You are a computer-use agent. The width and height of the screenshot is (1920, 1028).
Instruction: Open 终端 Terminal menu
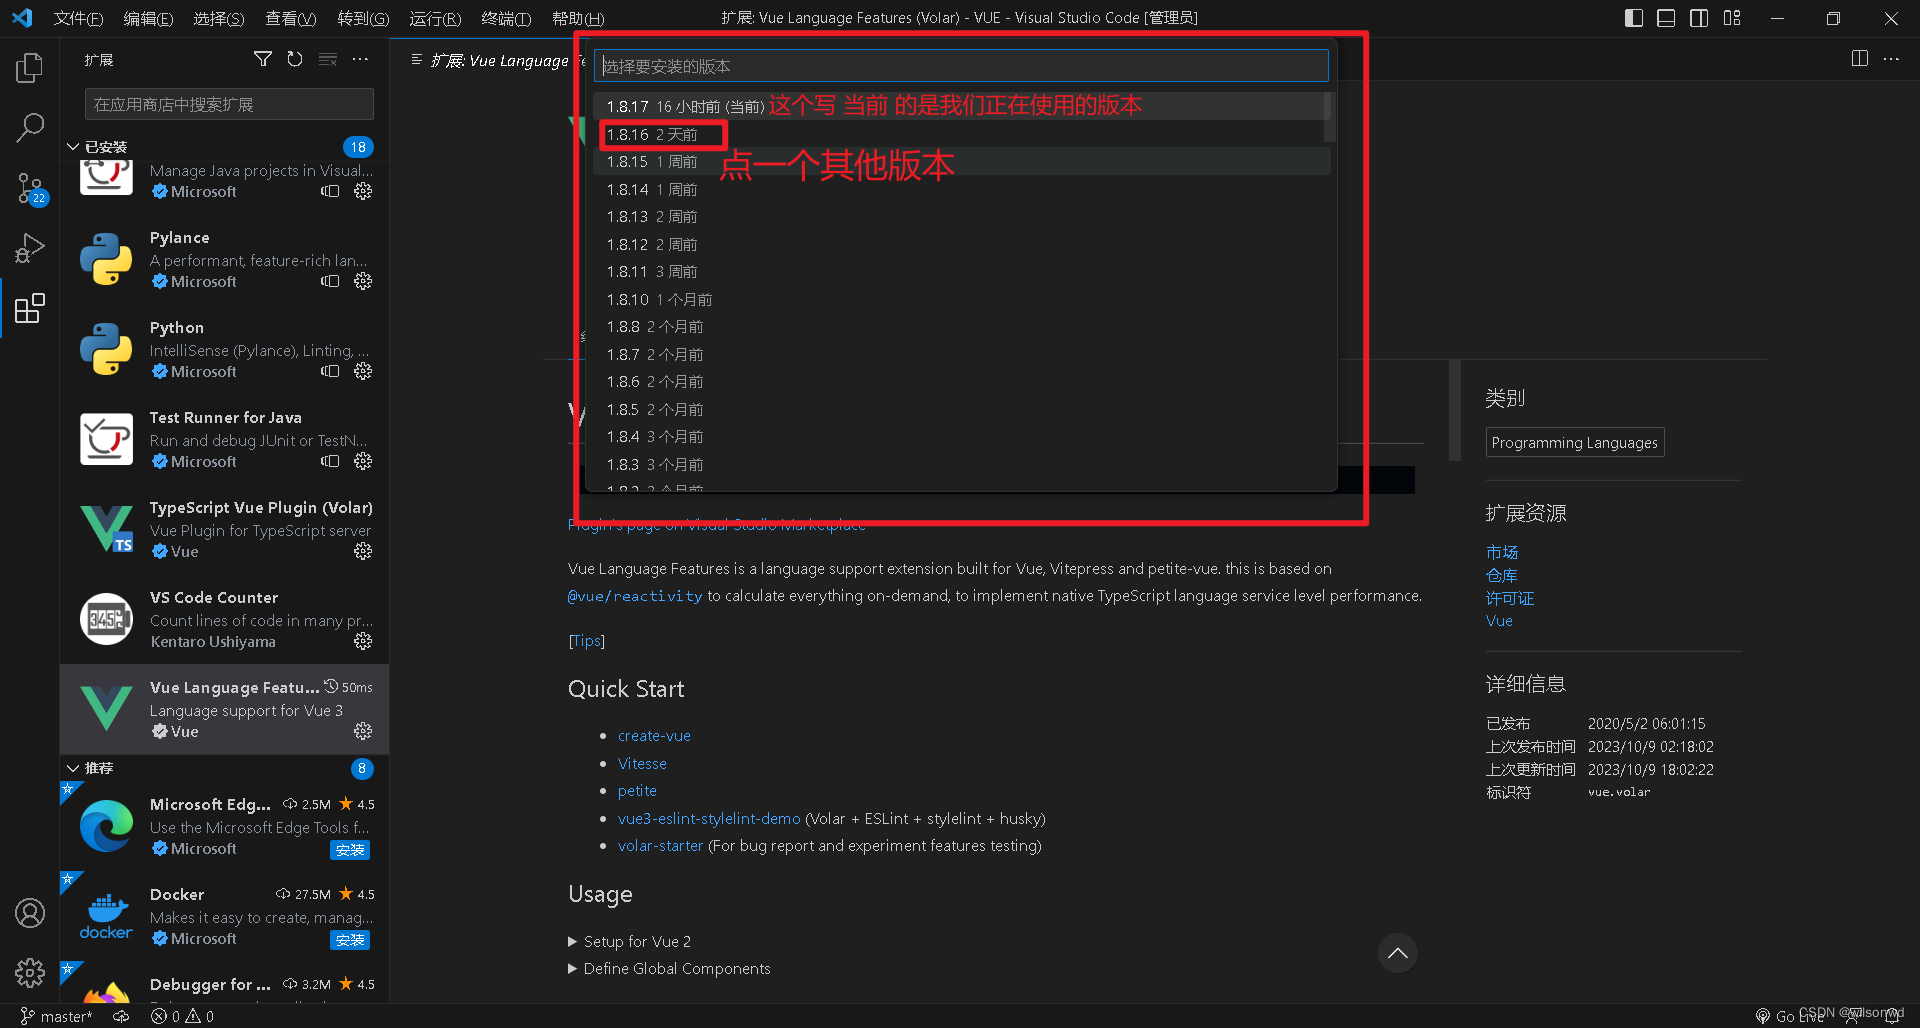pyautogui.click(x=506, y=18)
